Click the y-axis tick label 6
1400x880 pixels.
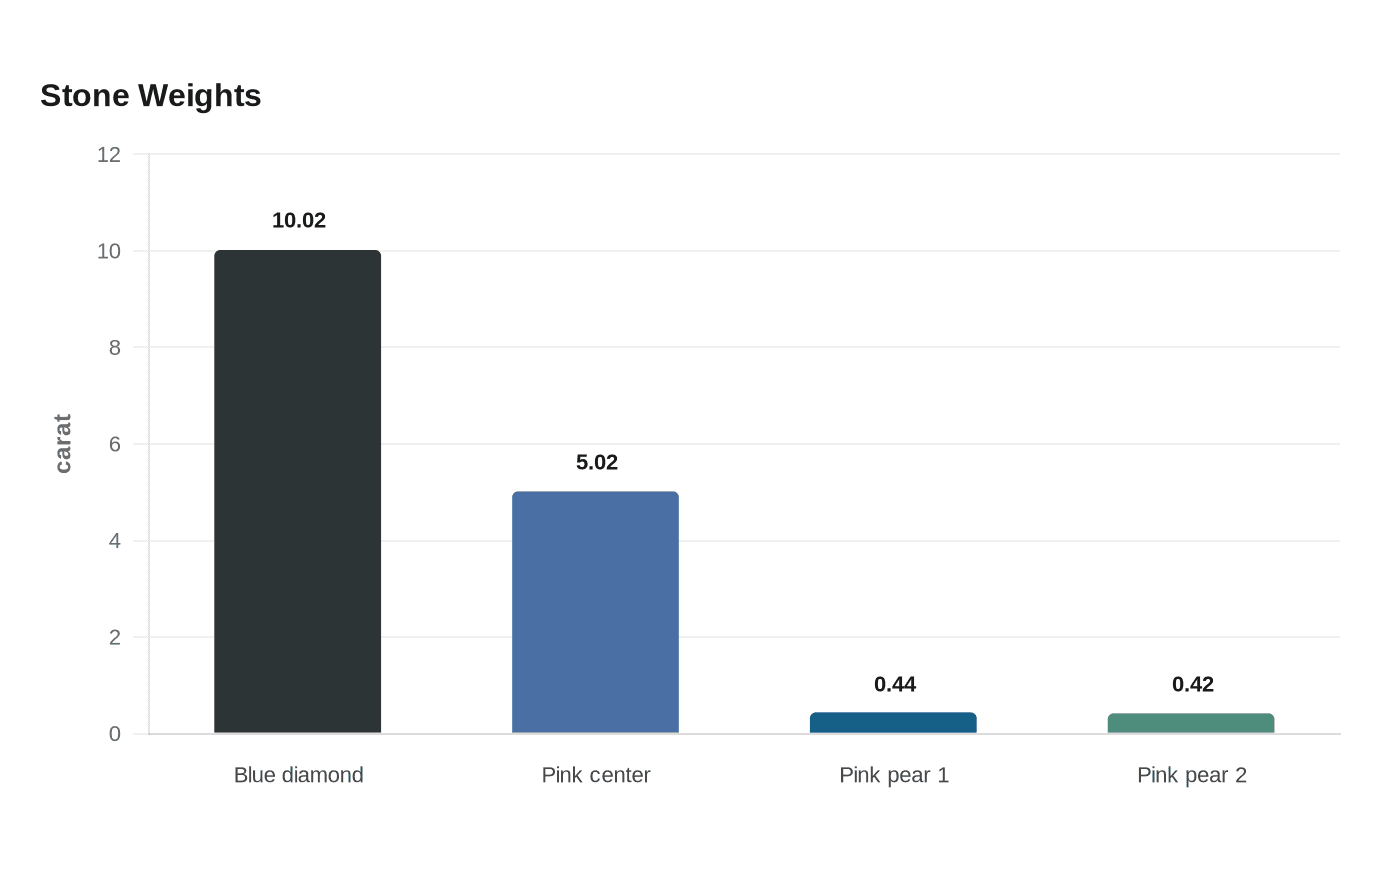pyautogui.click(x=115, y=444)
